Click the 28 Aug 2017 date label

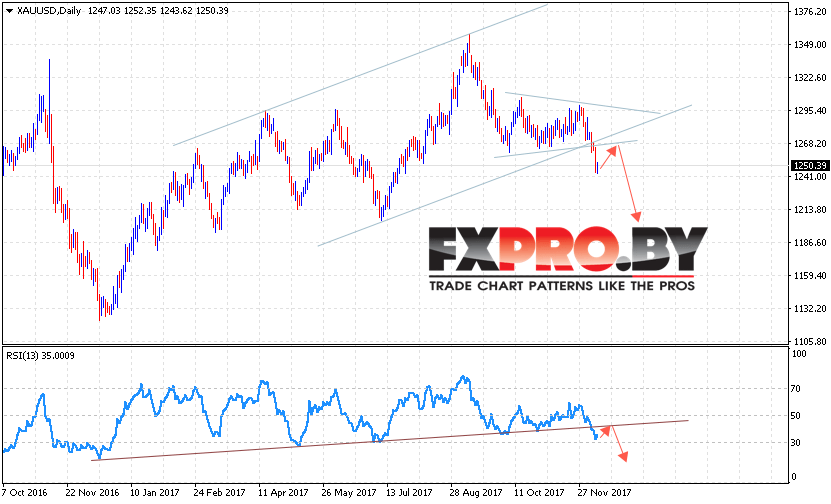476,493
